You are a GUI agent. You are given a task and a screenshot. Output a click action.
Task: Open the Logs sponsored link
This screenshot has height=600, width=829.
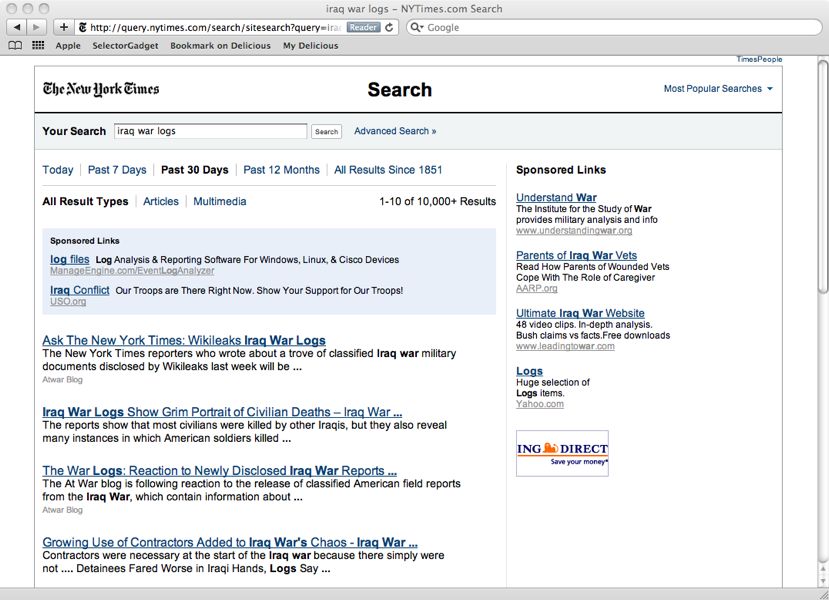coord(529,371)
